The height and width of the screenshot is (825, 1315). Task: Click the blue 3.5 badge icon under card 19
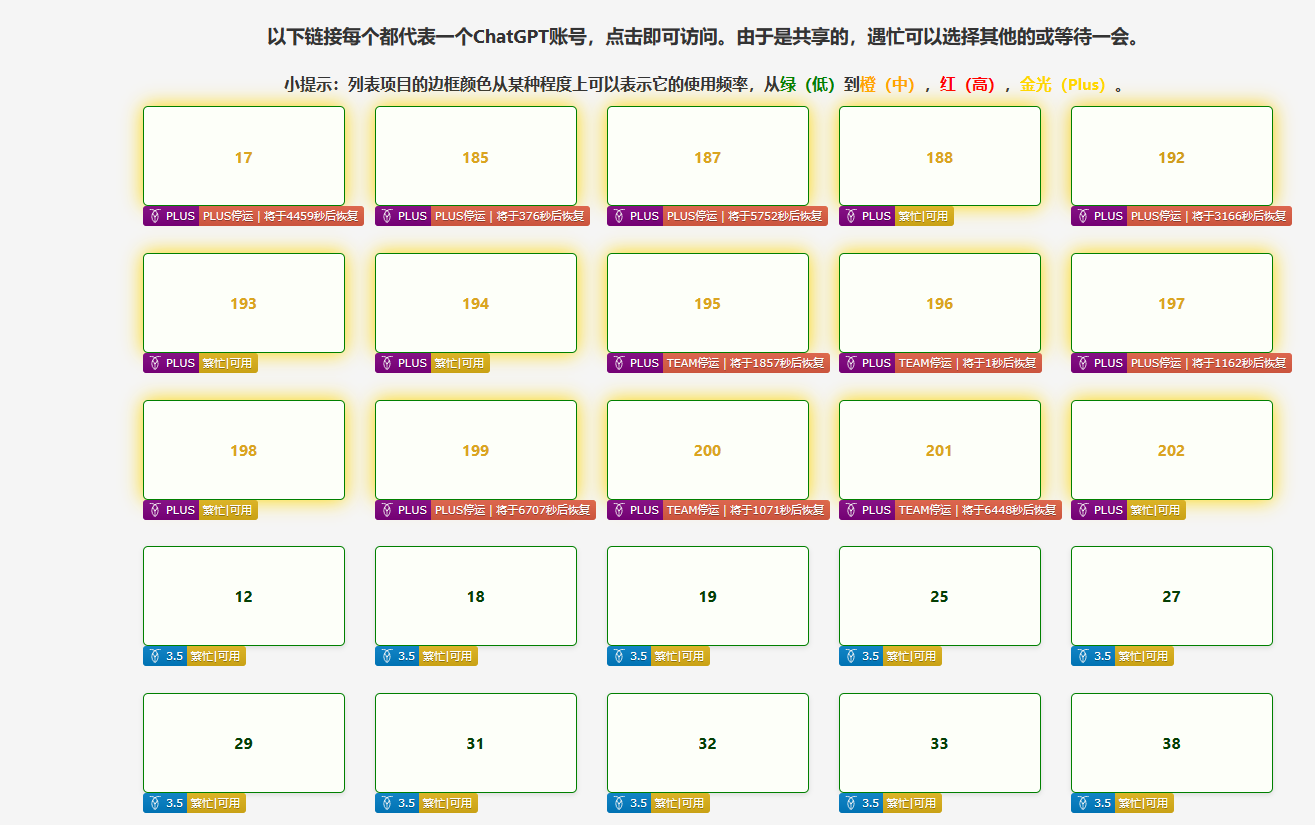[619, 656]
